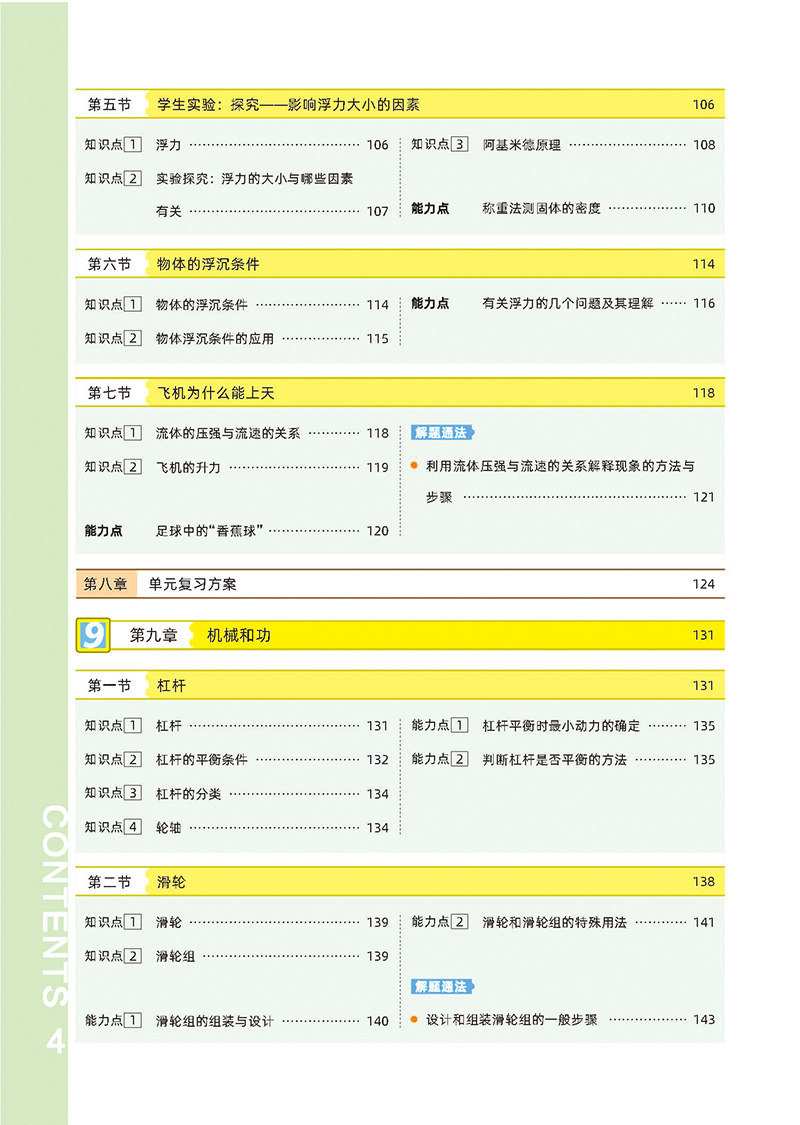Image resolution: width=800 pixels, height=1125 pixels.
Task: Click the entry 利用流体压强与流速的关系解释现象的方法与
Action: 560,466
